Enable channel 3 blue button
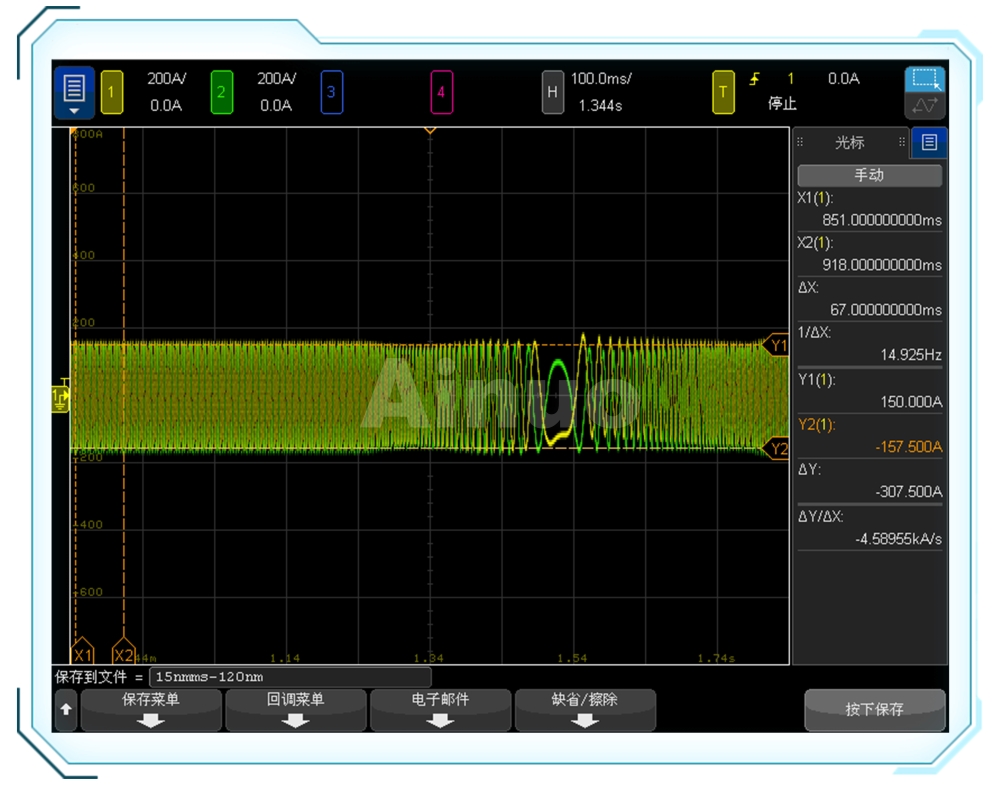1000x786 pixels. [332, 92]
